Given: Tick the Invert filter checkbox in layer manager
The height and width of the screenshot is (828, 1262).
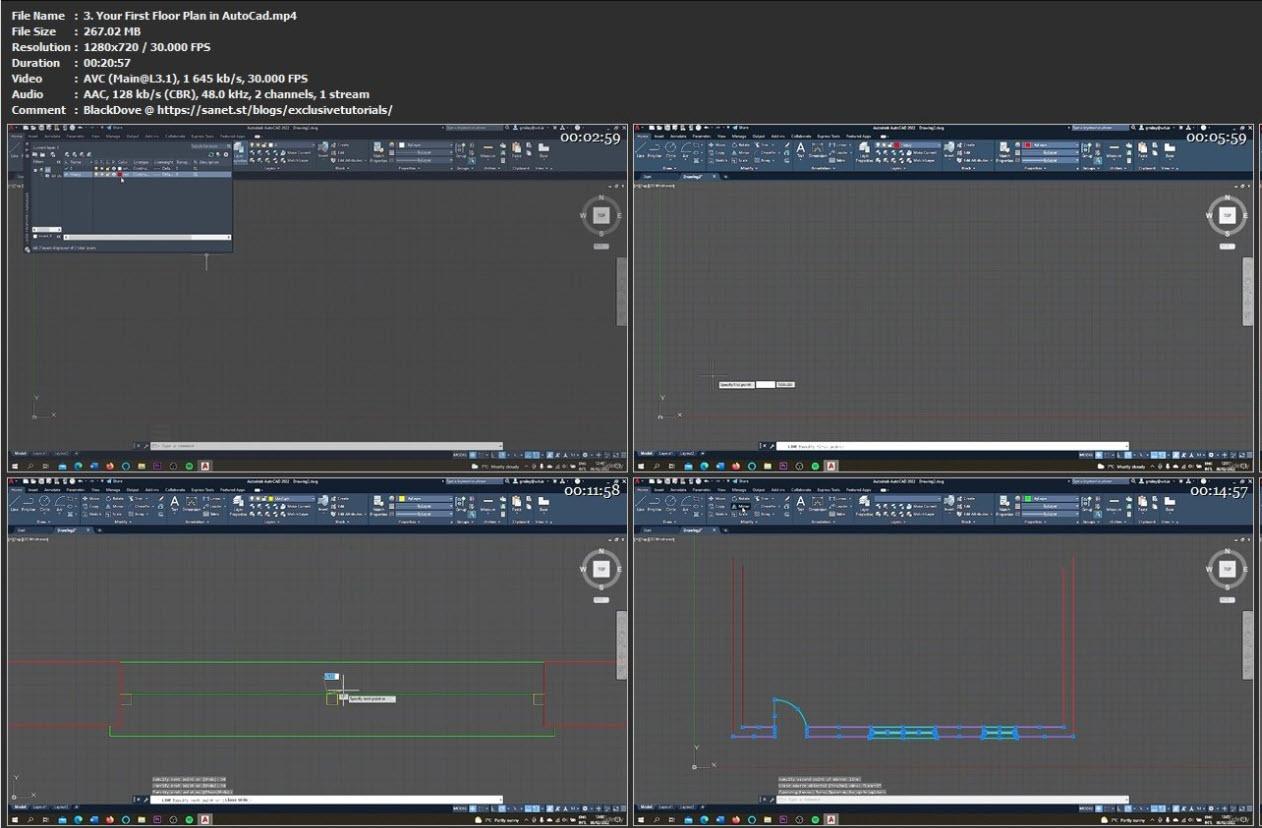Looking at the screenshot, I should 36,236.
